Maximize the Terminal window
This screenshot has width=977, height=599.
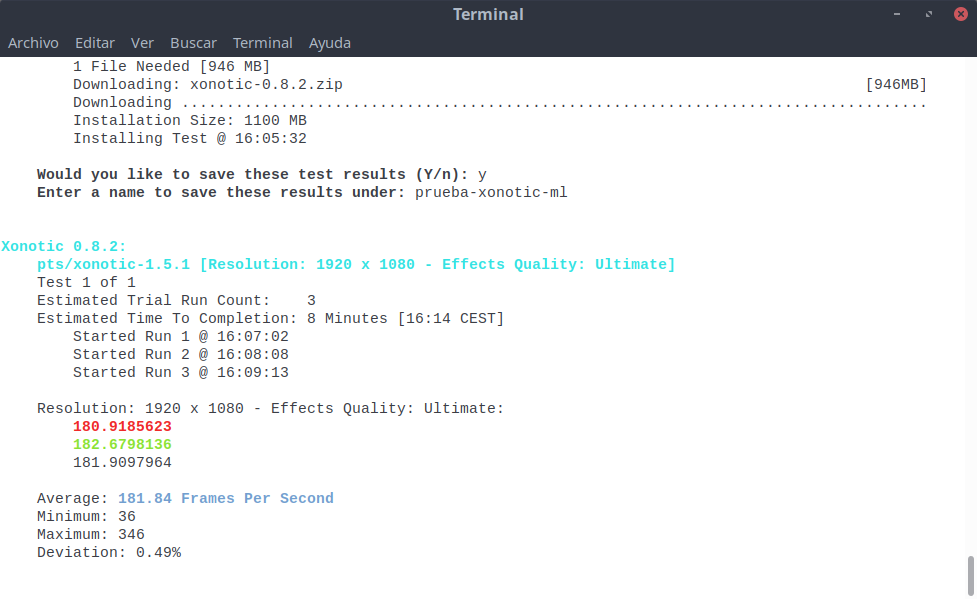pos(929,14)
